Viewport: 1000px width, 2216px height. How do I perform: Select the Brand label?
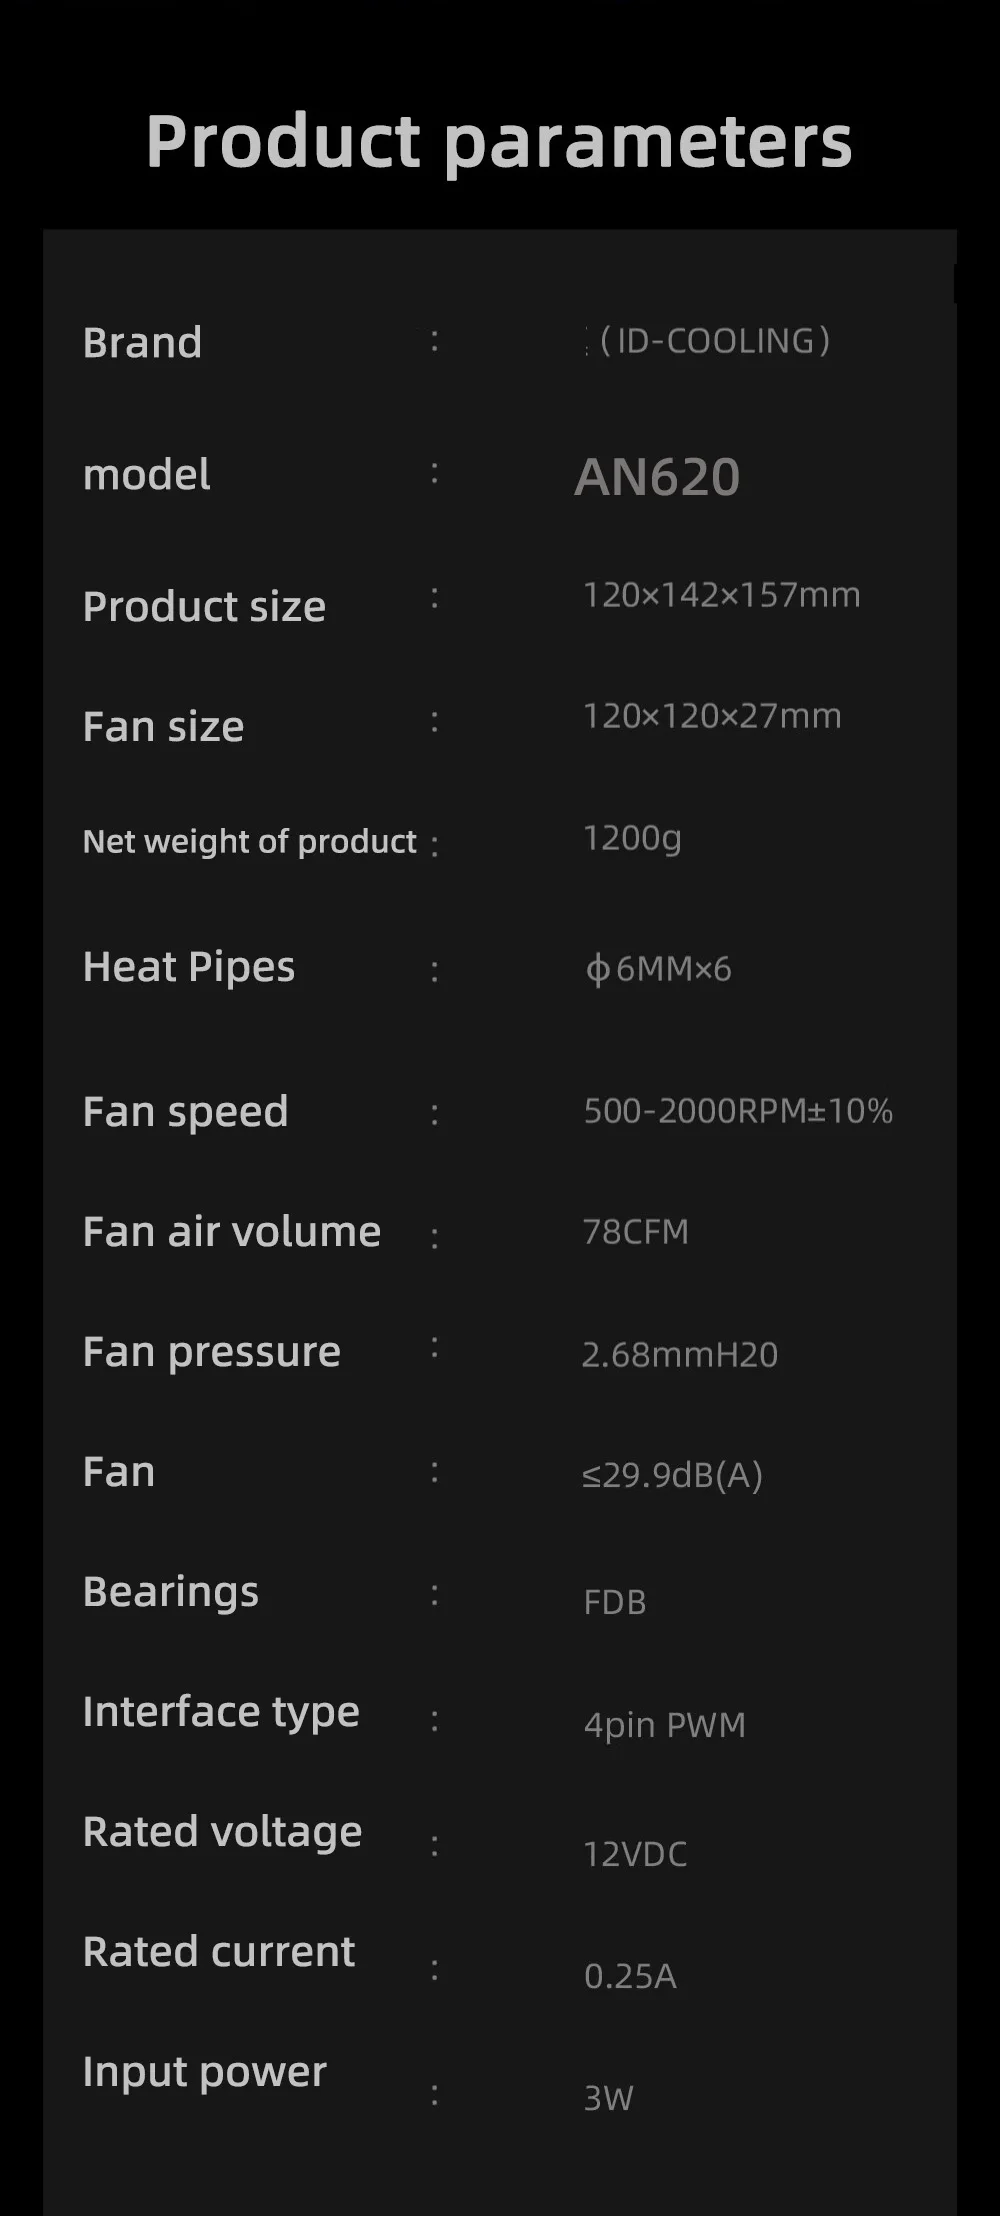[x=142, y=343]
